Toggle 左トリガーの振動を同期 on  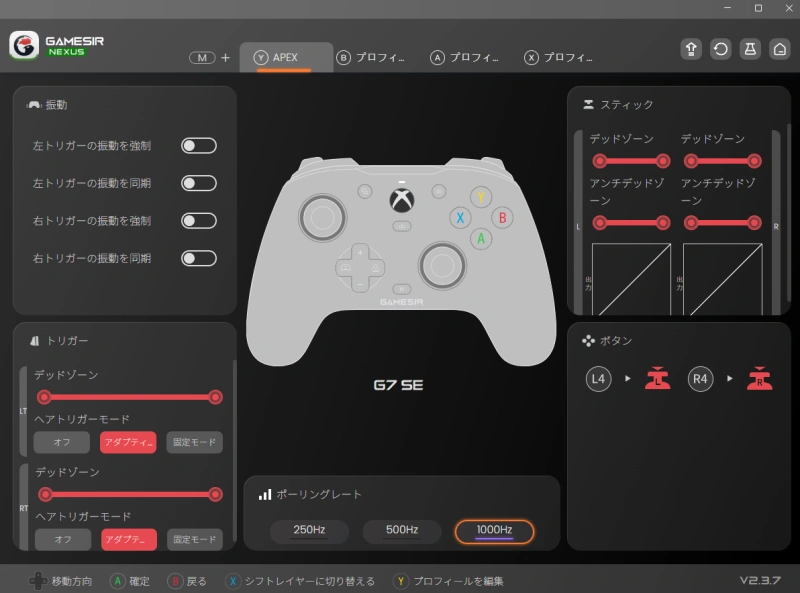pos(199,182)
